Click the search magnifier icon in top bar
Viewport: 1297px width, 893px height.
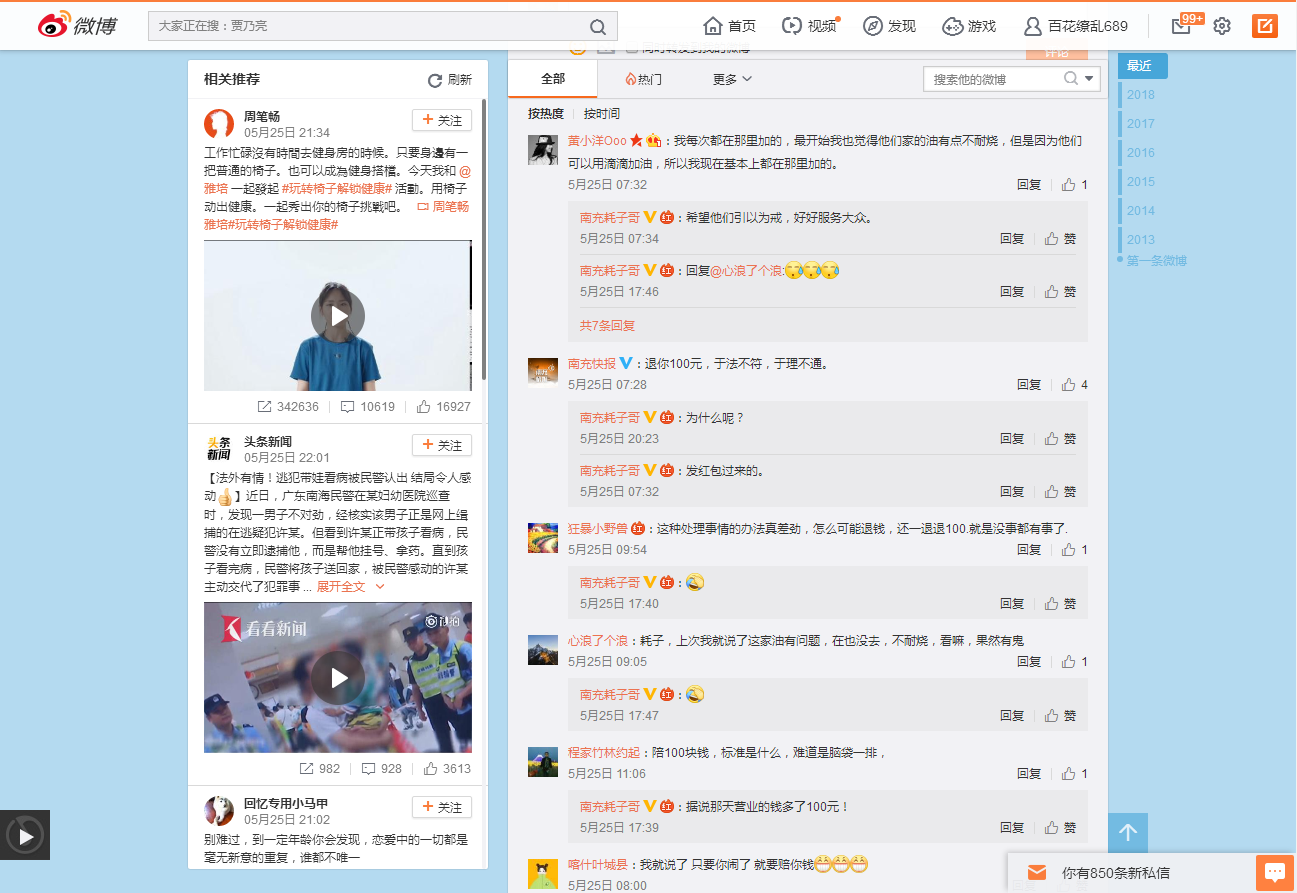coord(598,27)
